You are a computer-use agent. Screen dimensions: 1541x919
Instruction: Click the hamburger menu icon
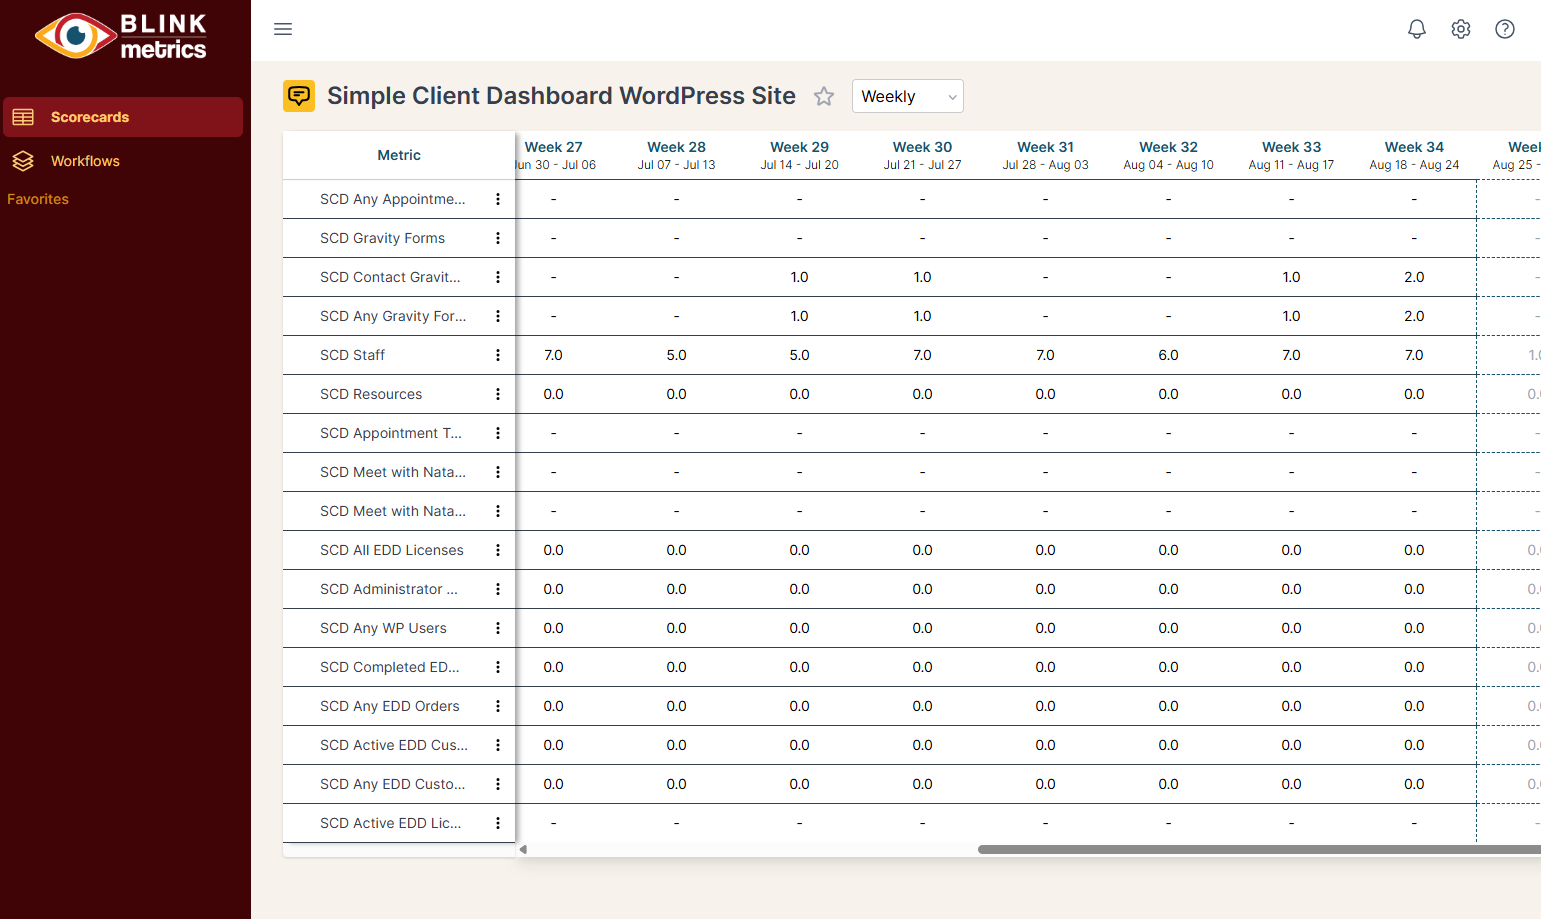(283, 29)
